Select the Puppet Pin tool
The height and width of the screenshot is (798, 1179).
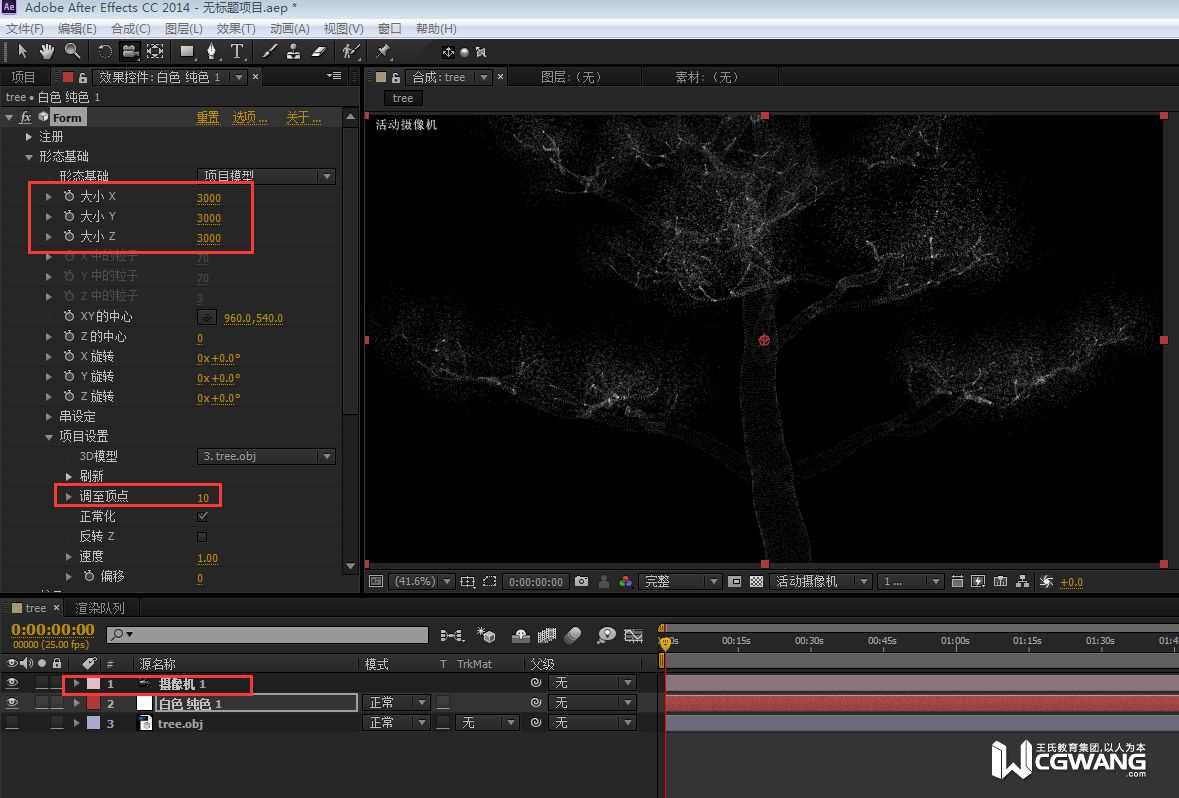coord(383,51)
